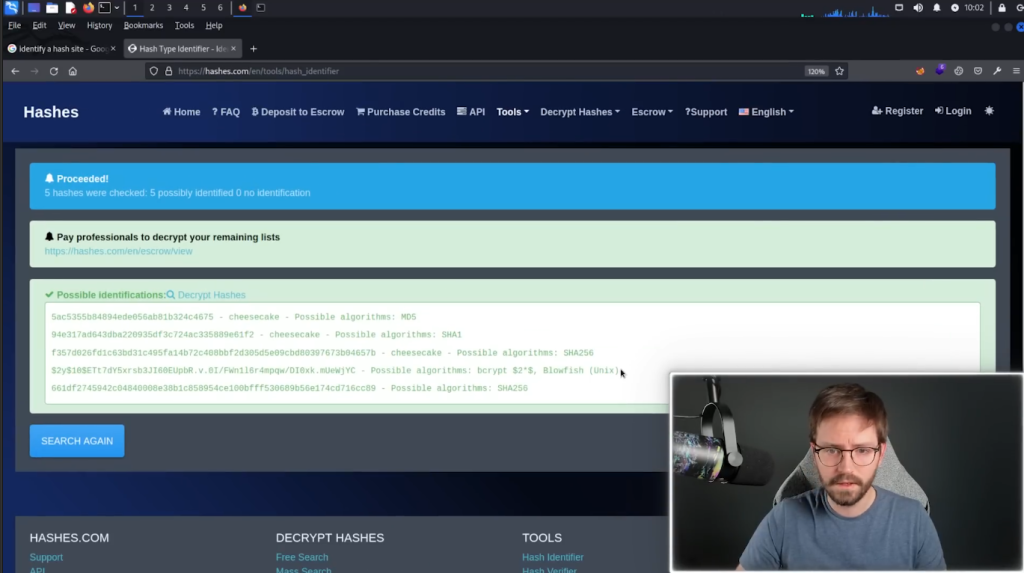Open the Help menu
Image resolution: width=1024 pixels, height=573 pixels.
(214, 25)
